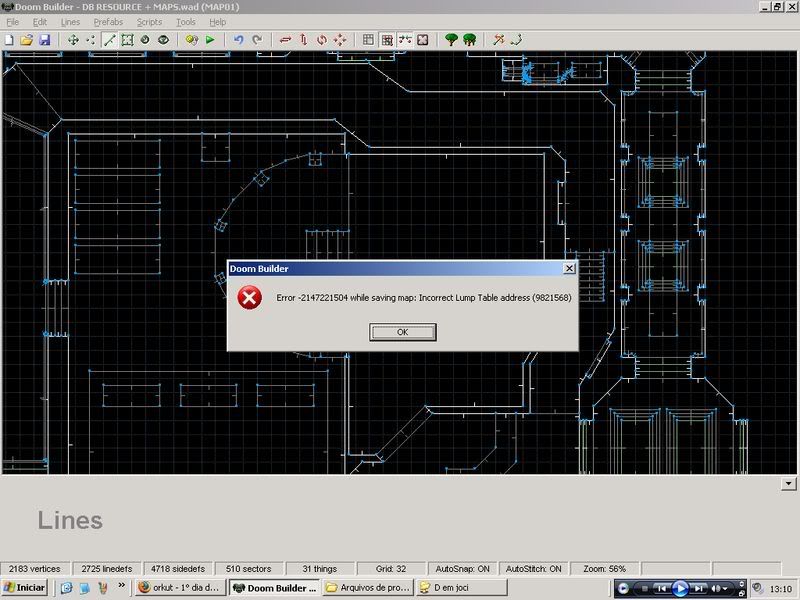The image size is (800, 600).
Task: Click Internet Explorer quick launch icon
Action: (x=66, y=588)
